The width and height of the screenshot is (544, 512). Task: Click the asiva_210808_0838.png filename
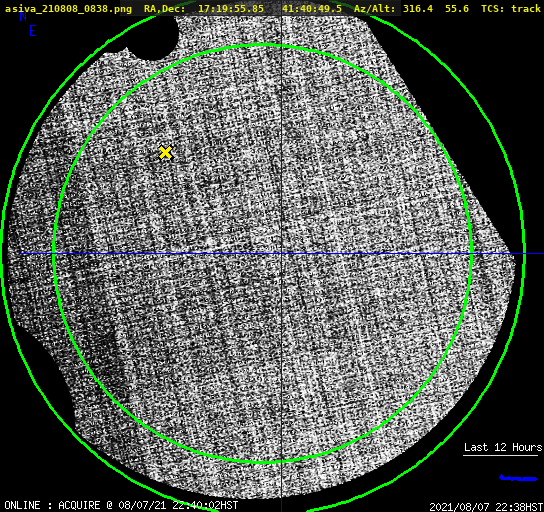(68, 9)
